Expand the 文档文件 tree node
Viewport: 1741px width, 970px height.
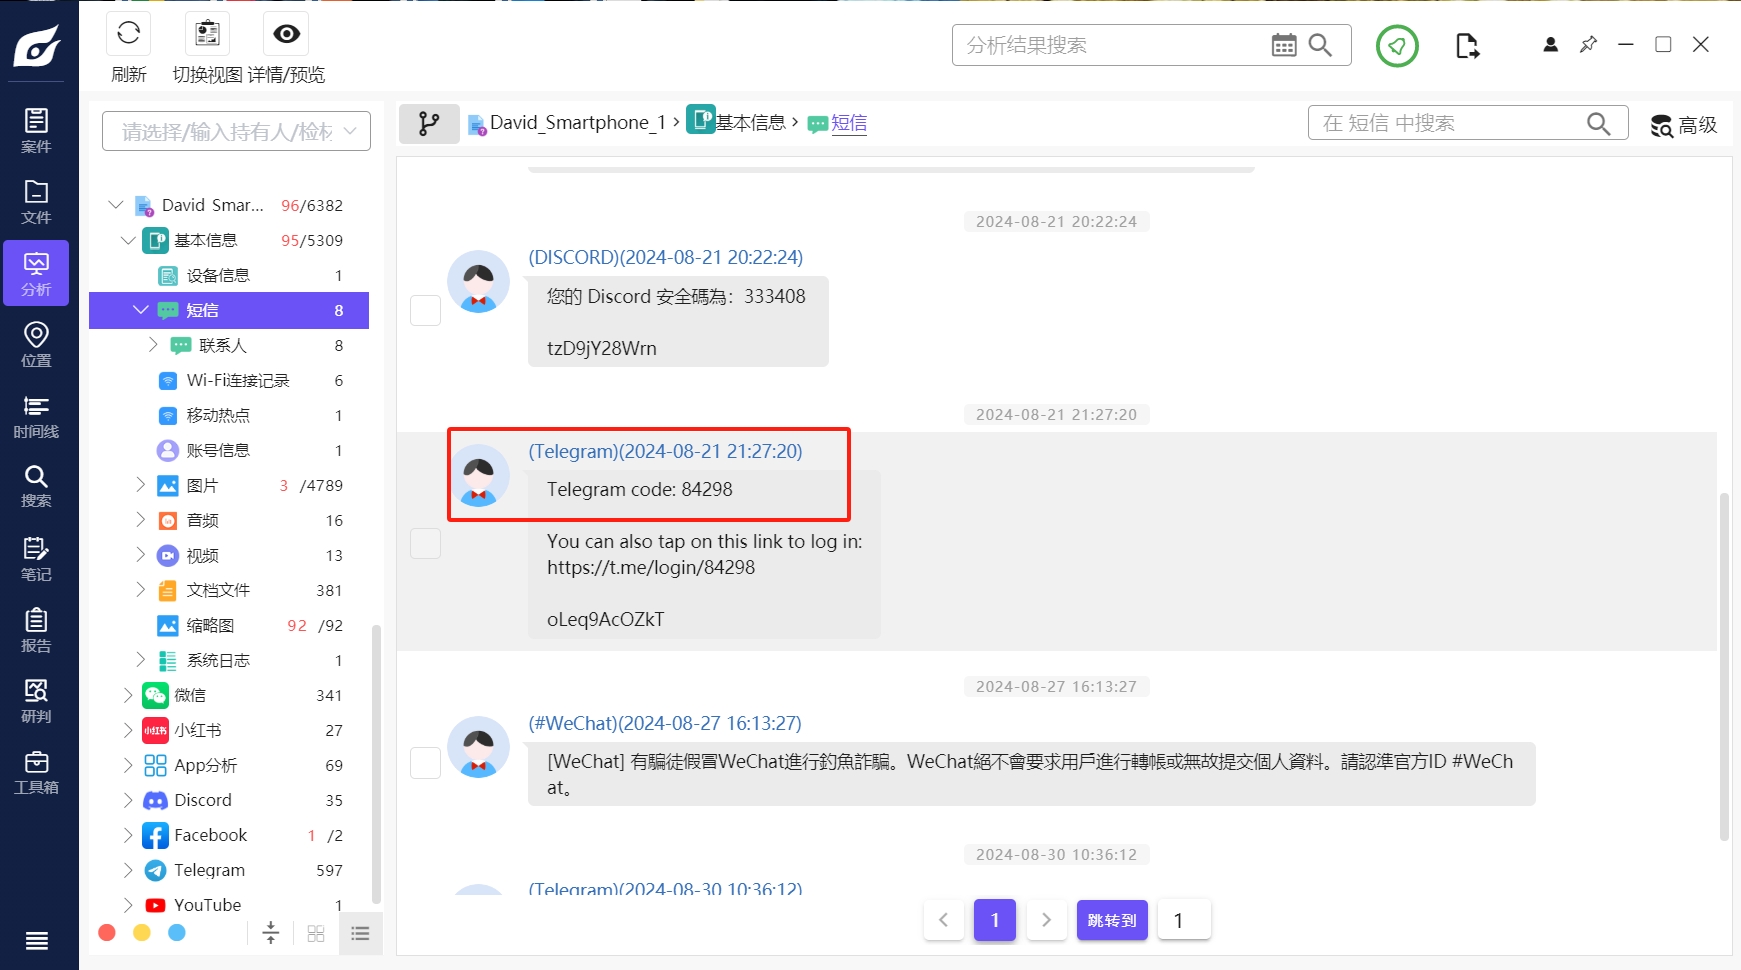(x=141, y=590)
